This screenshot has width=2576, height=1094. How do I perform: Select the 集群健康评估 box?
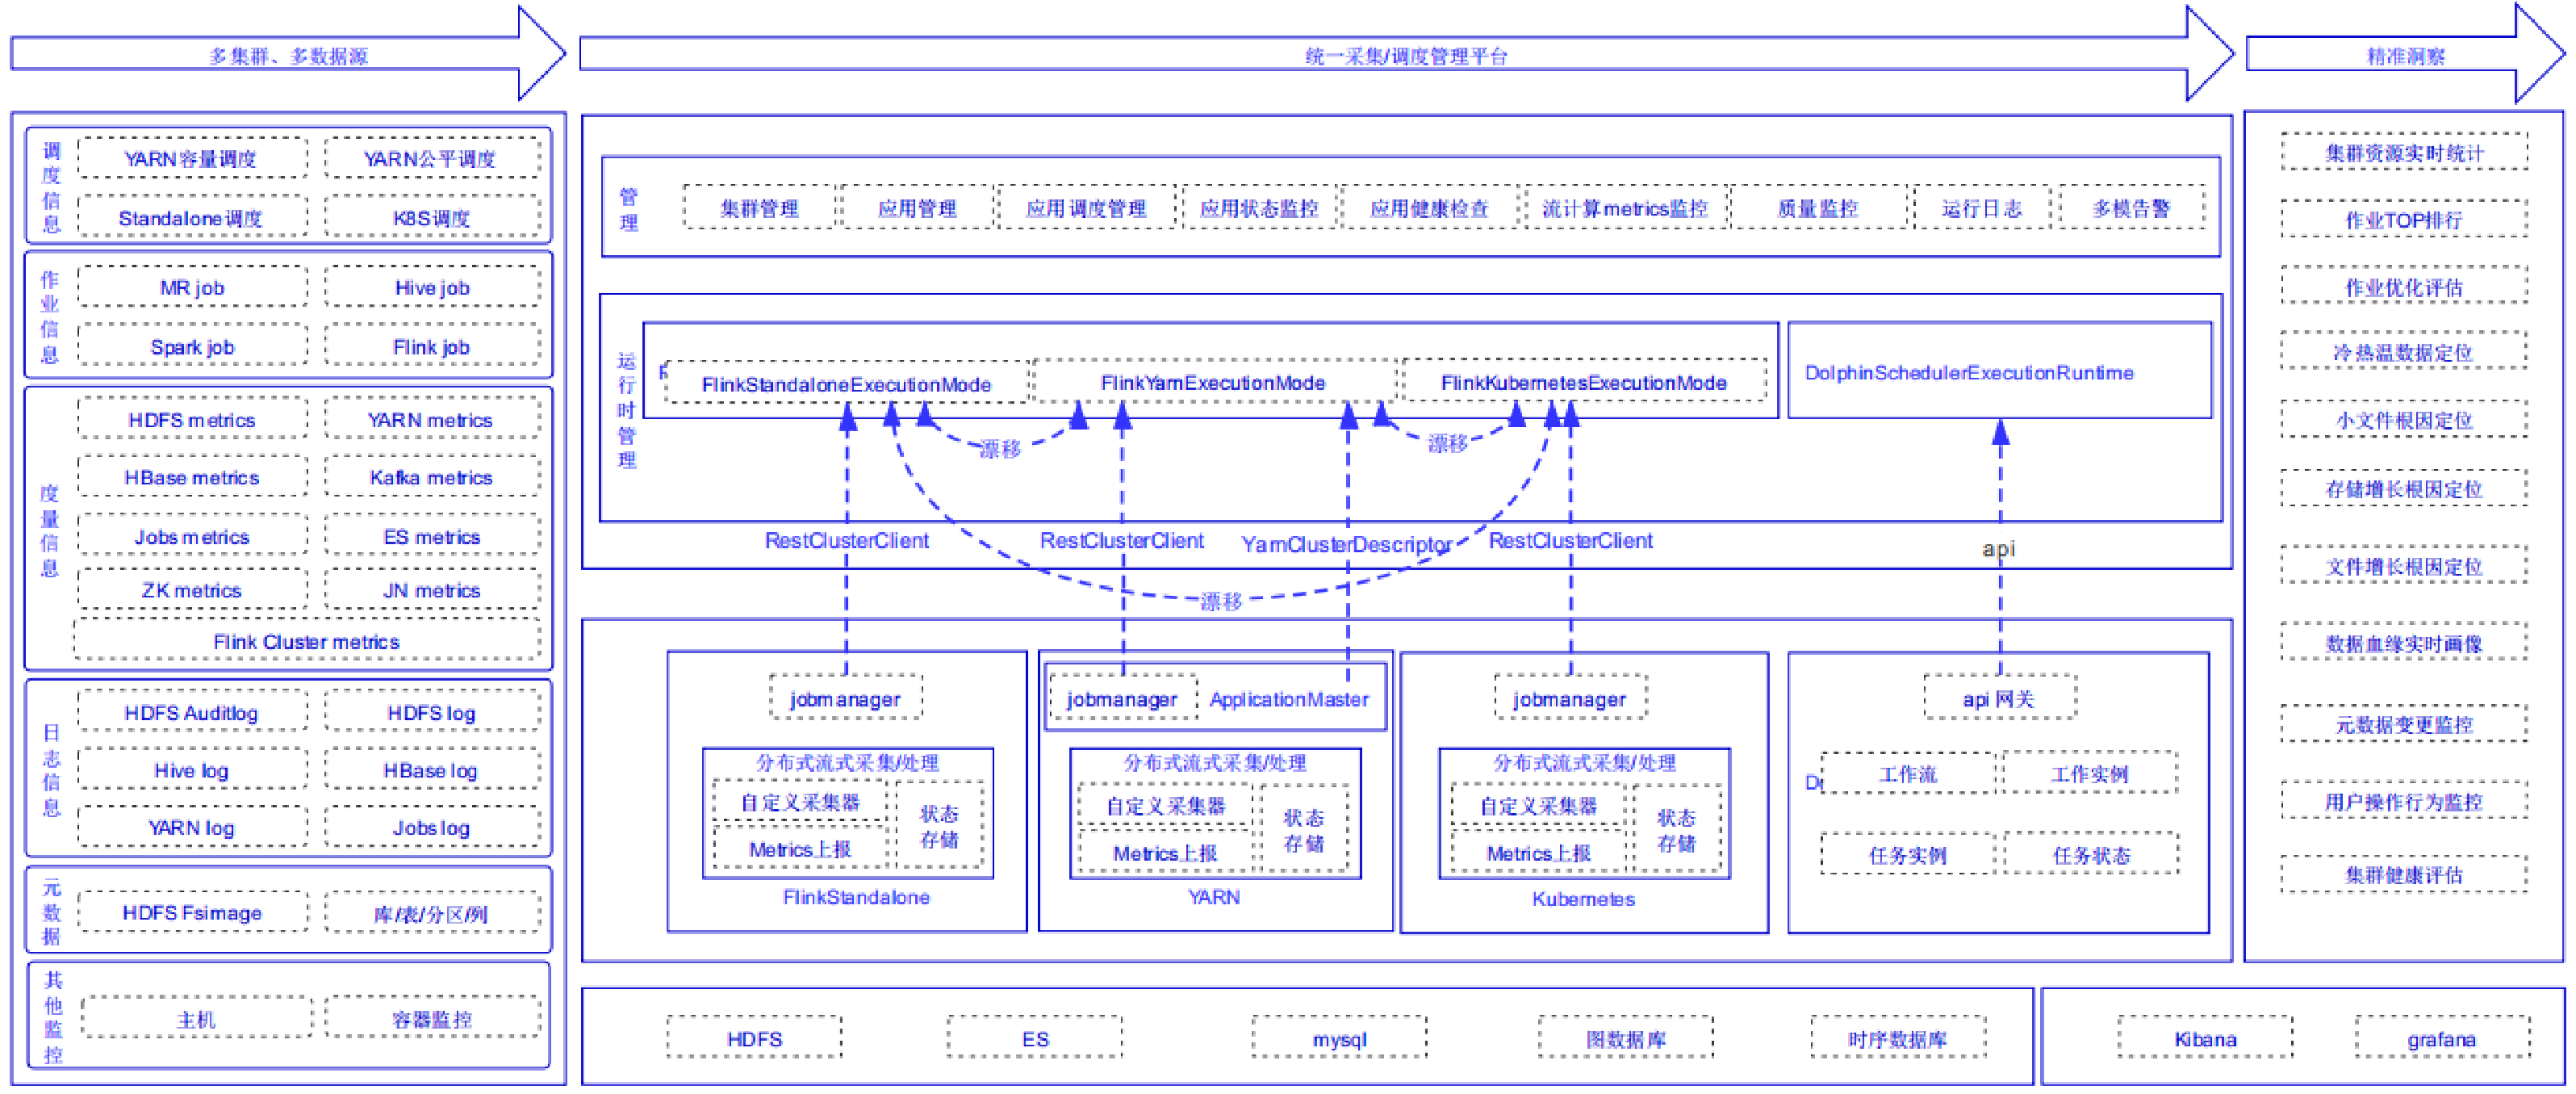pos(2404,873)
